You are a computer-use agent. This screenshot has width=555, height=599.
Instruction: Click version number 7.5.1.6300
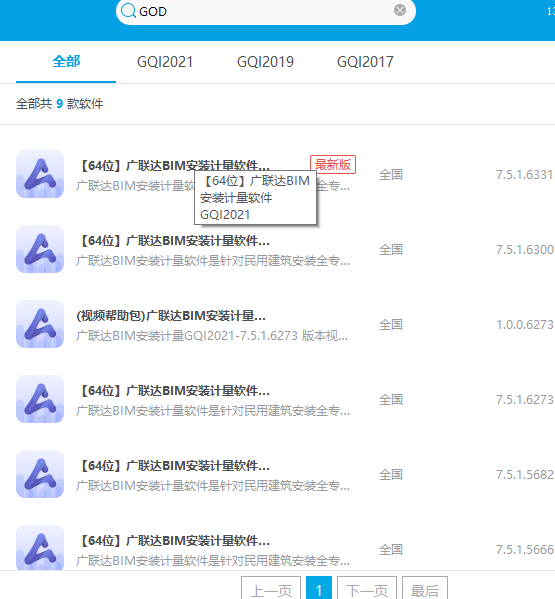524,249
